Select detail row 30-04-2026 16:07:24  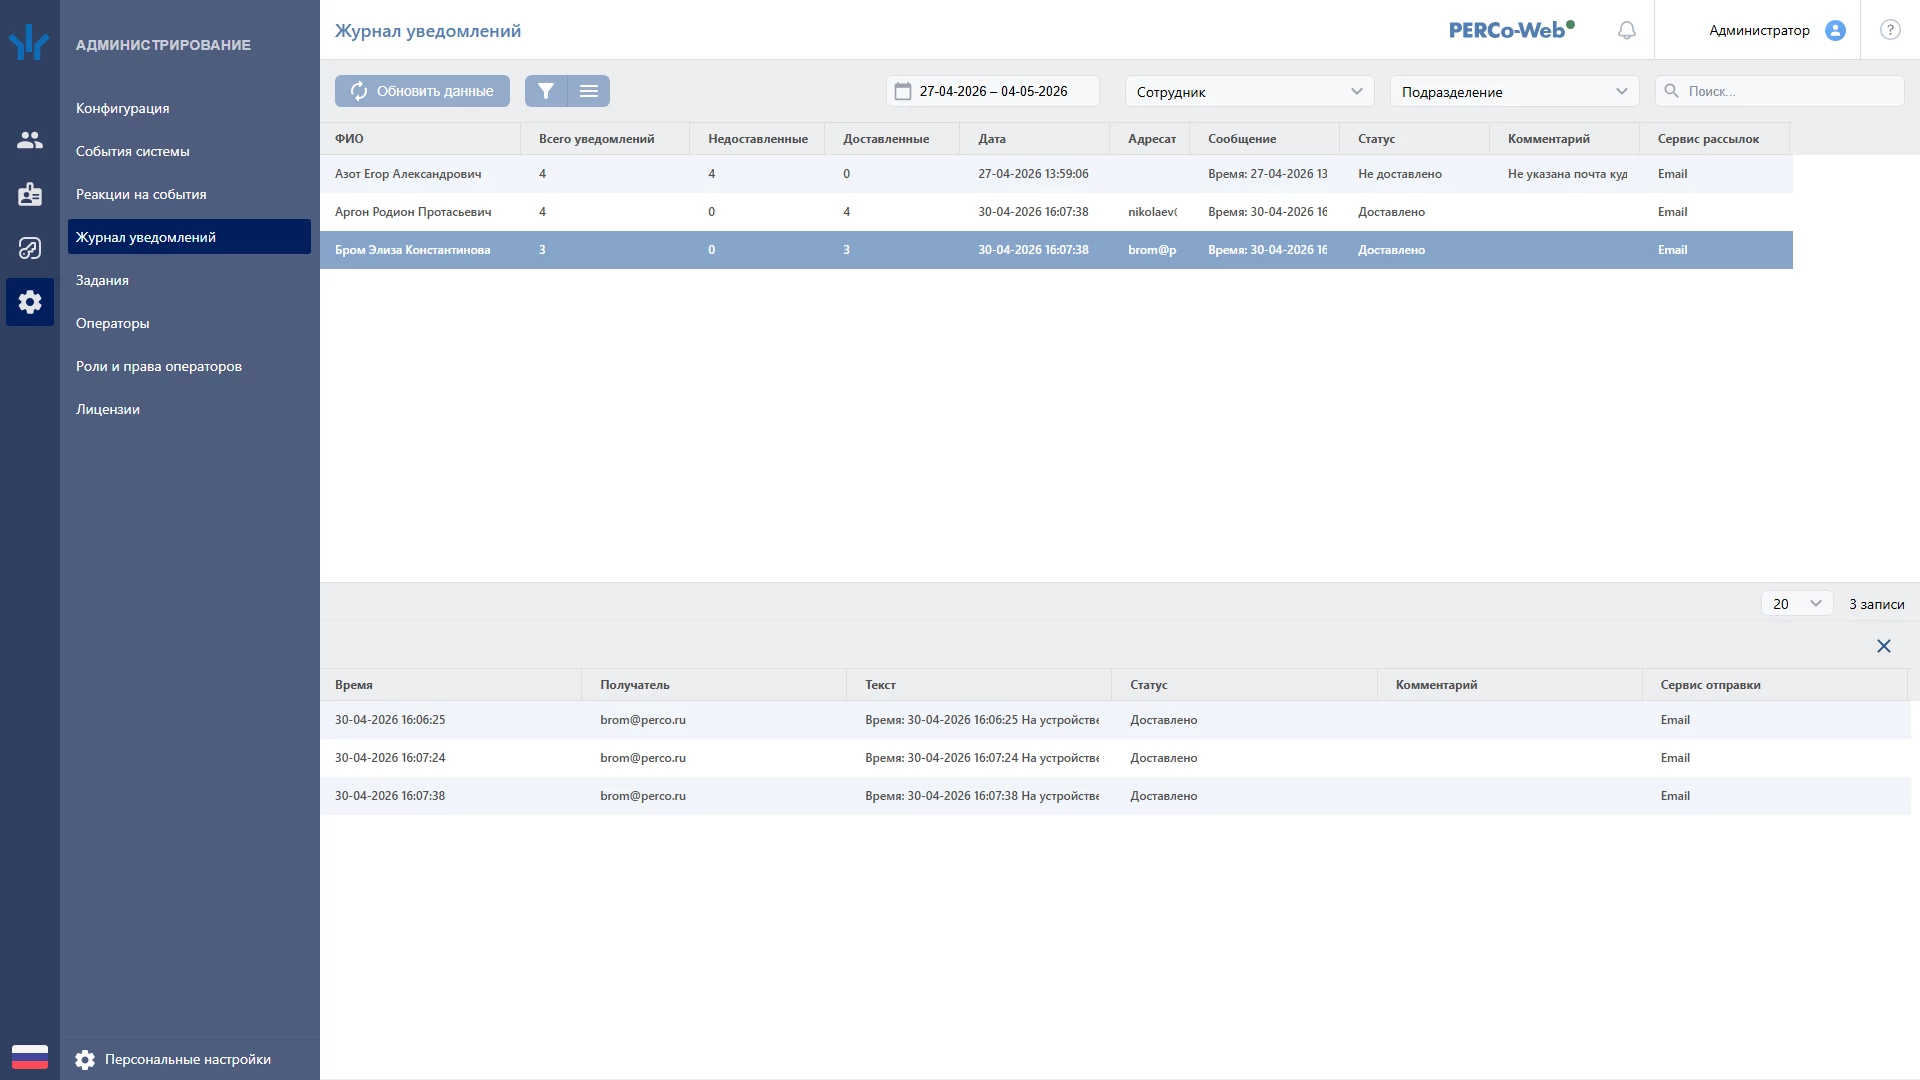click(x=1115, y=758)
